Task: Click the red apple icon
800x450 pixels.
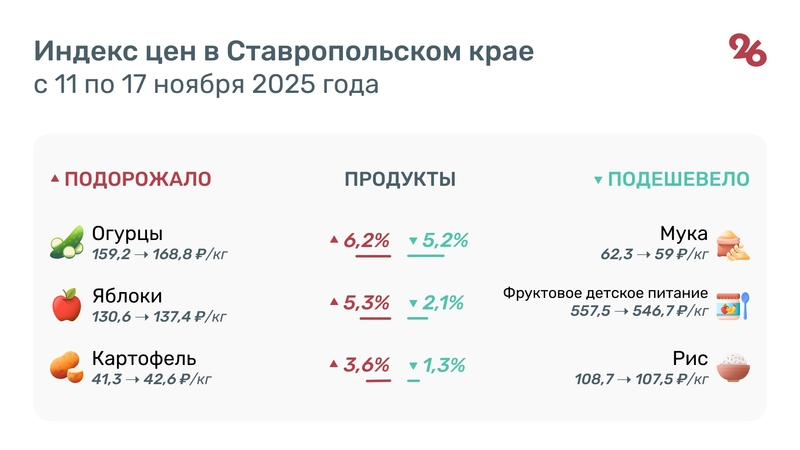Action: [66, 305]
